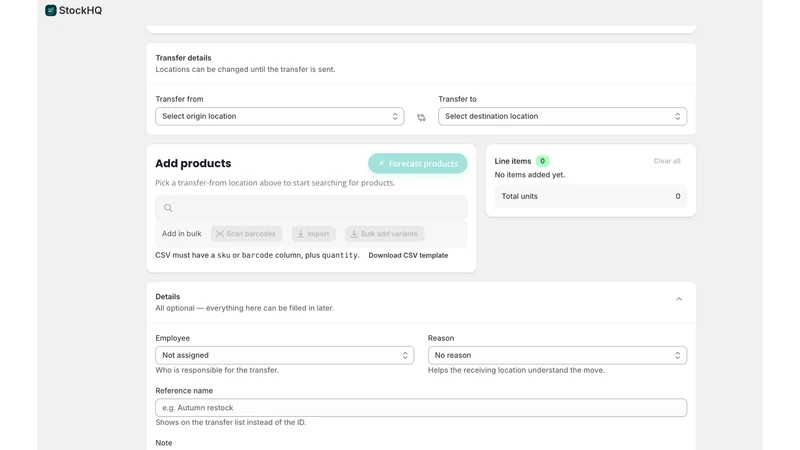Screen dimensions: 800x450
Task: Click the 'Add products' heading
Action: click(x=193, y=163)
